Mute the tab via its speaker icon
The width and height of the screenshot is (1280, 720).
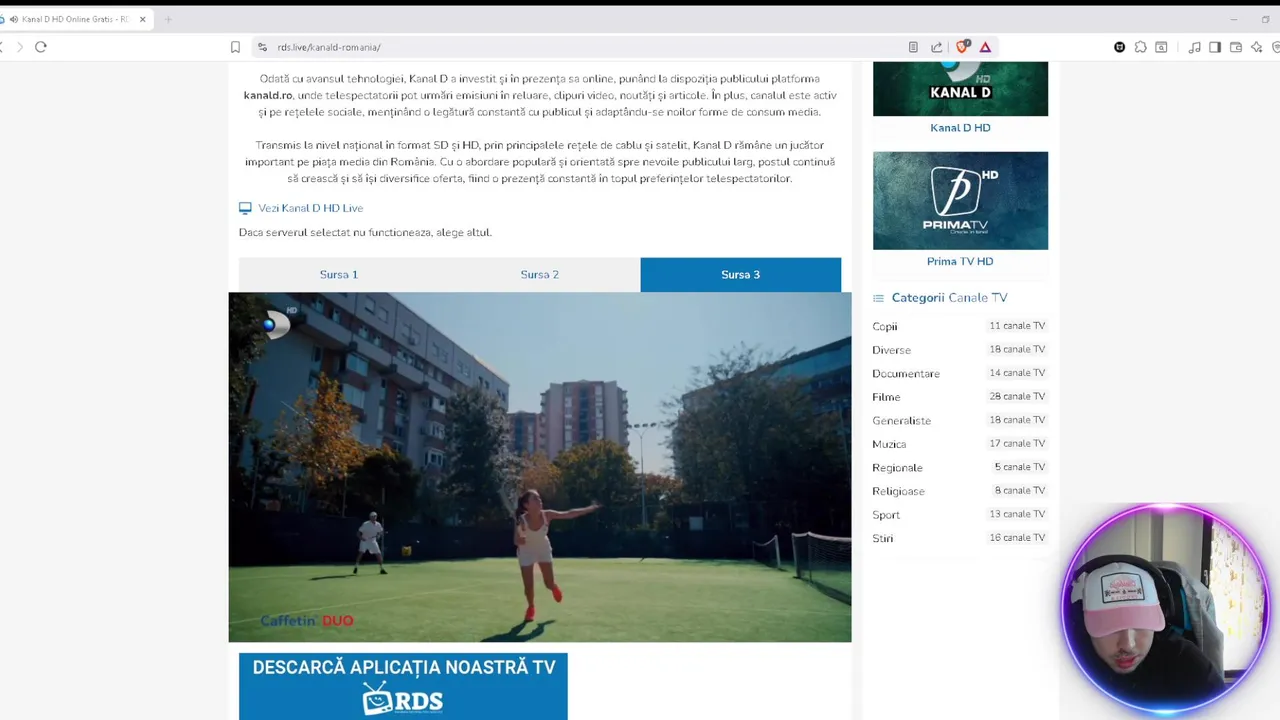(x=14, y=19)
